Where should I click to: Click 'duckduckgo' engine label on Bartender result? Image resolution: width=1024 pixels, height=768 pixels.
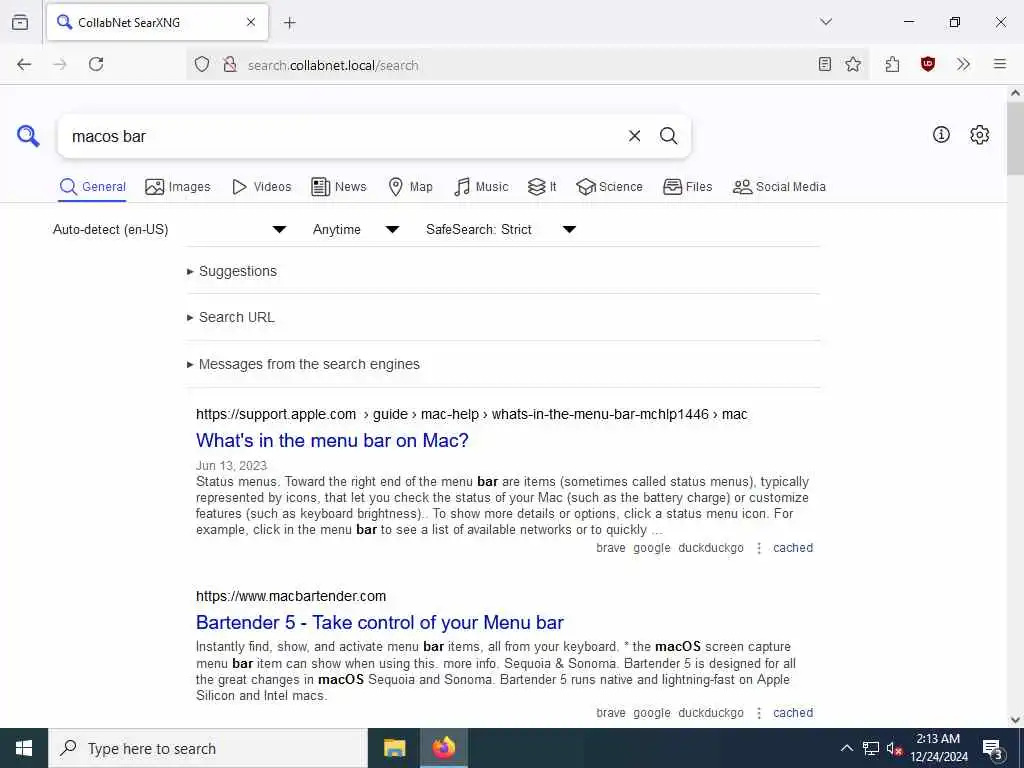[711, 713]
